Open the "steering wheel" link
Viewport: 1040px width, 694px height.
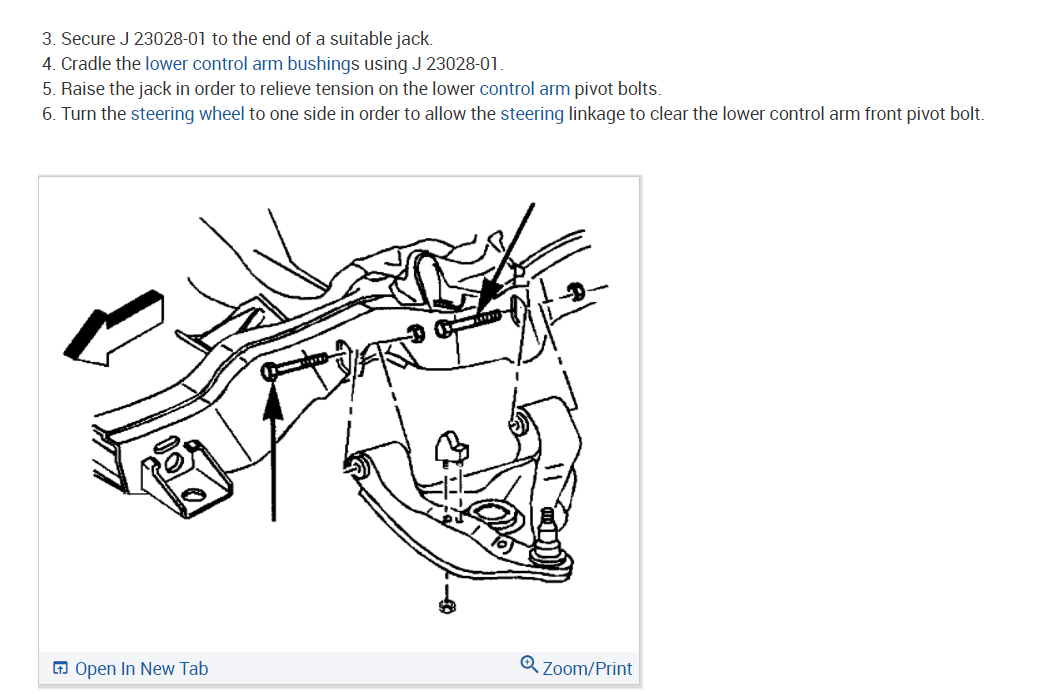pyautogui.click(x=188, y=114)
